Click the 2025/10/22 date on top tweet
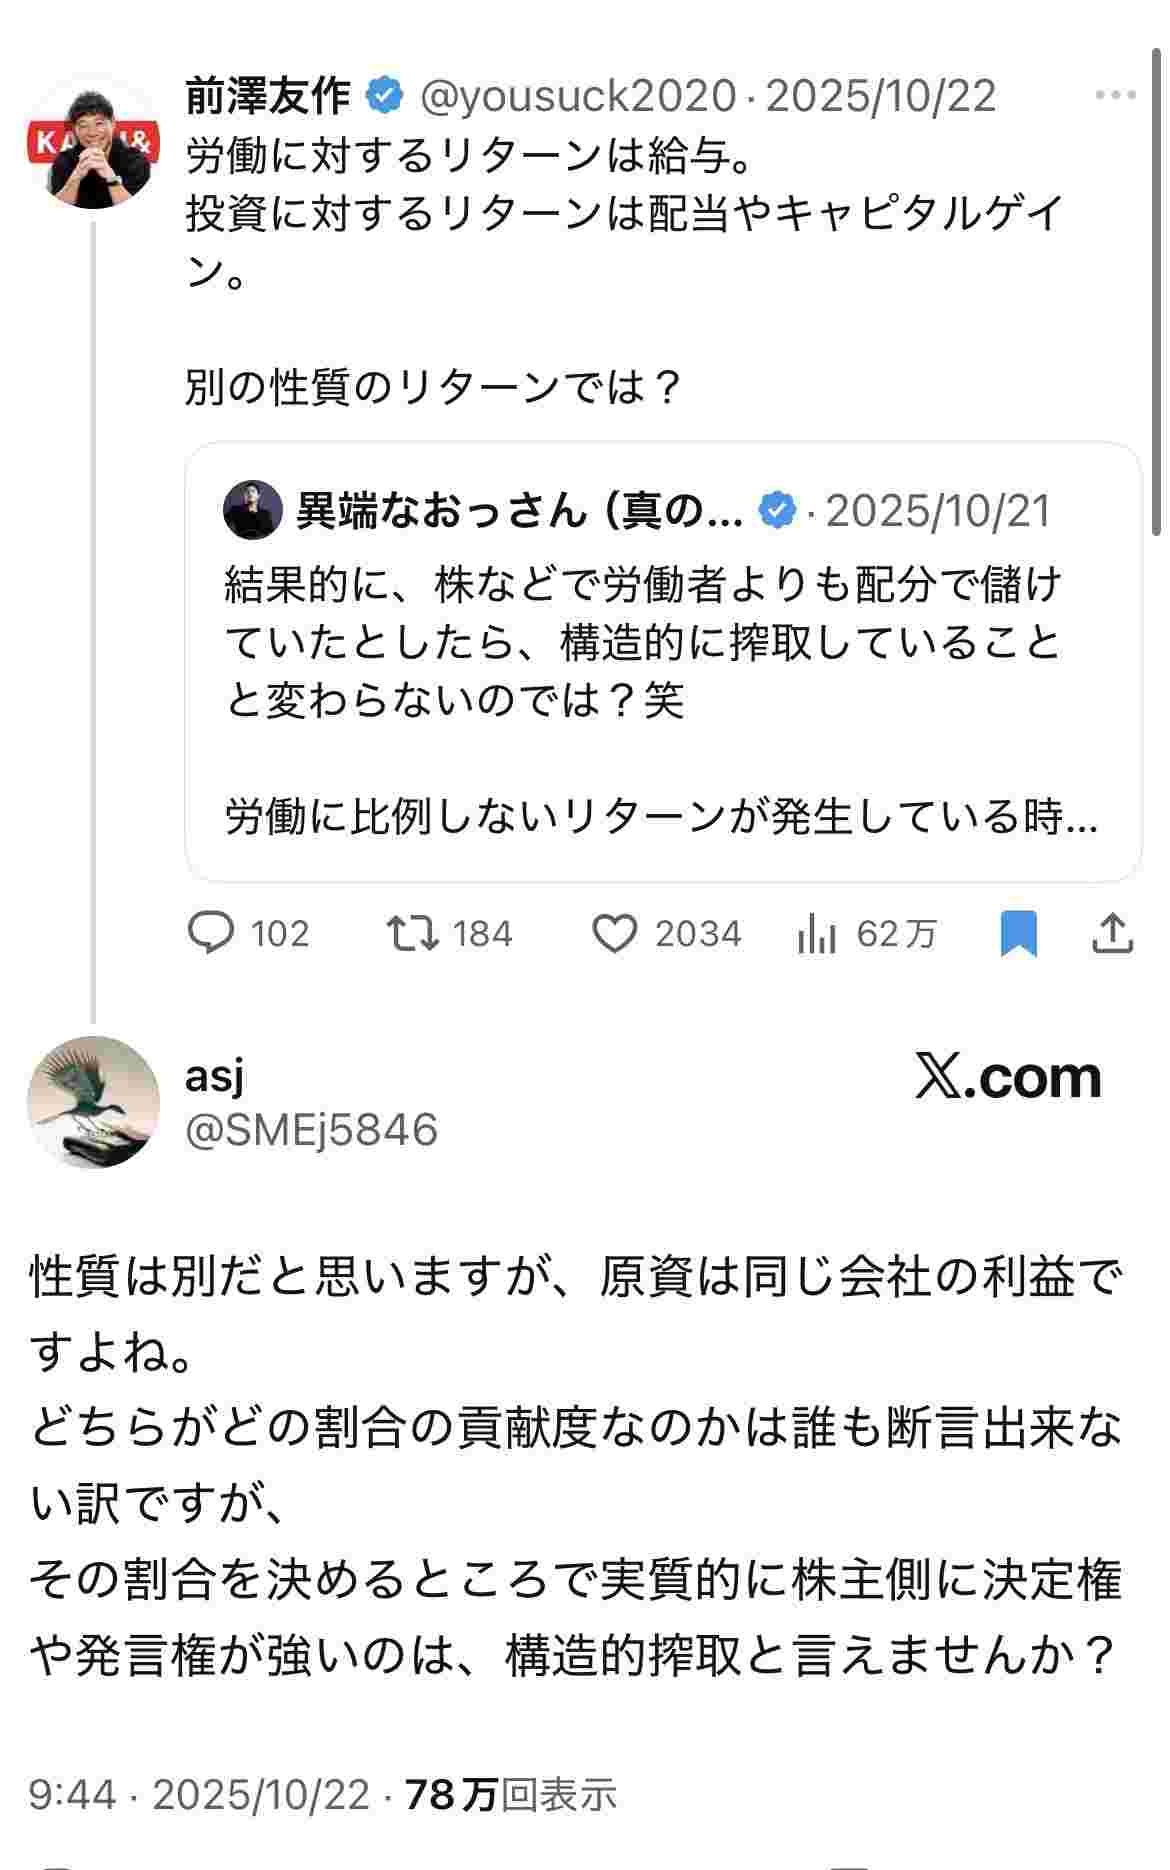 880,96
